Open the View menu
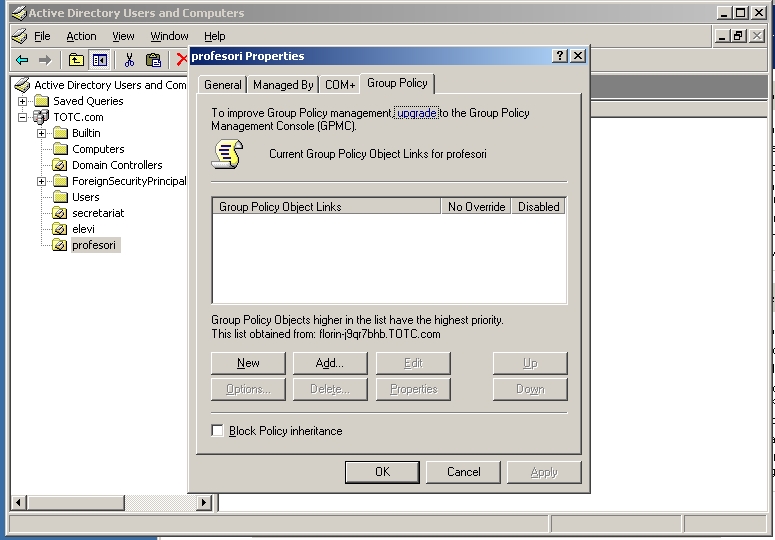 123,36
